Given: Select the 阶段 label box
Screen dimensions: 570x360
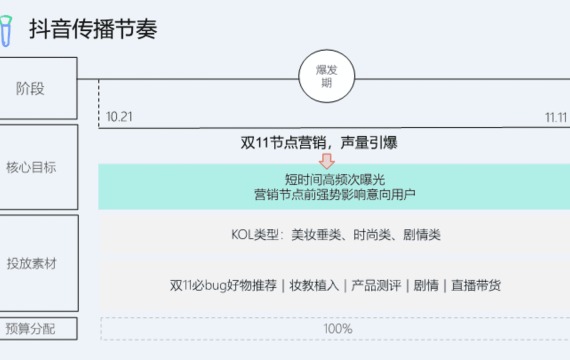Looking at the screenshot, I should click(x=38, y=88).
